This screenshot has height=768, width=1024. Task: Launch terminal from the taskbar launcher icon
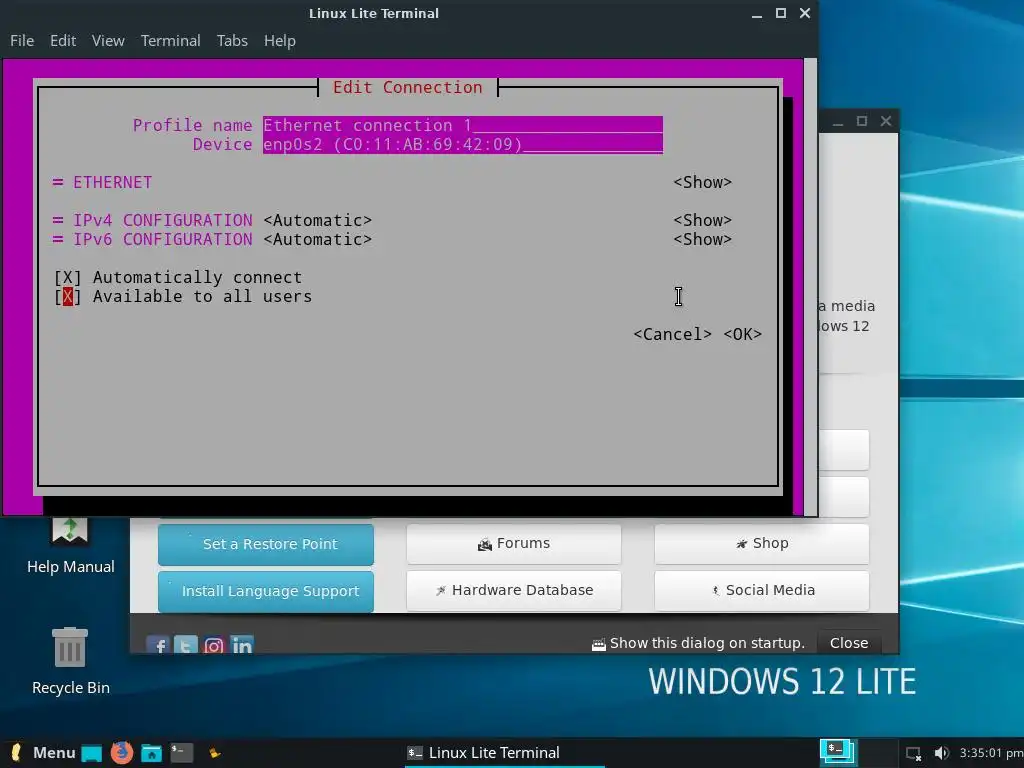tap(182, 753)
